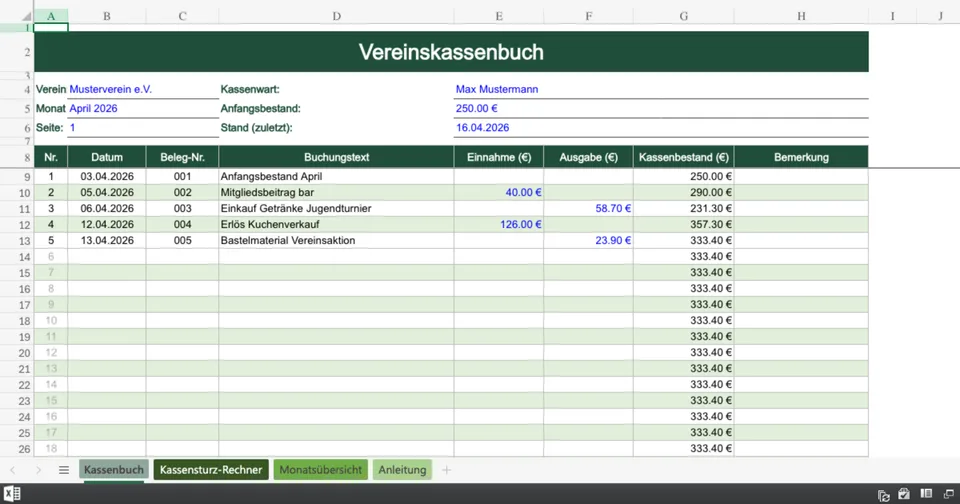Select row header 20
The height and width of the screenshot is (504, 960).
(17, 353)
